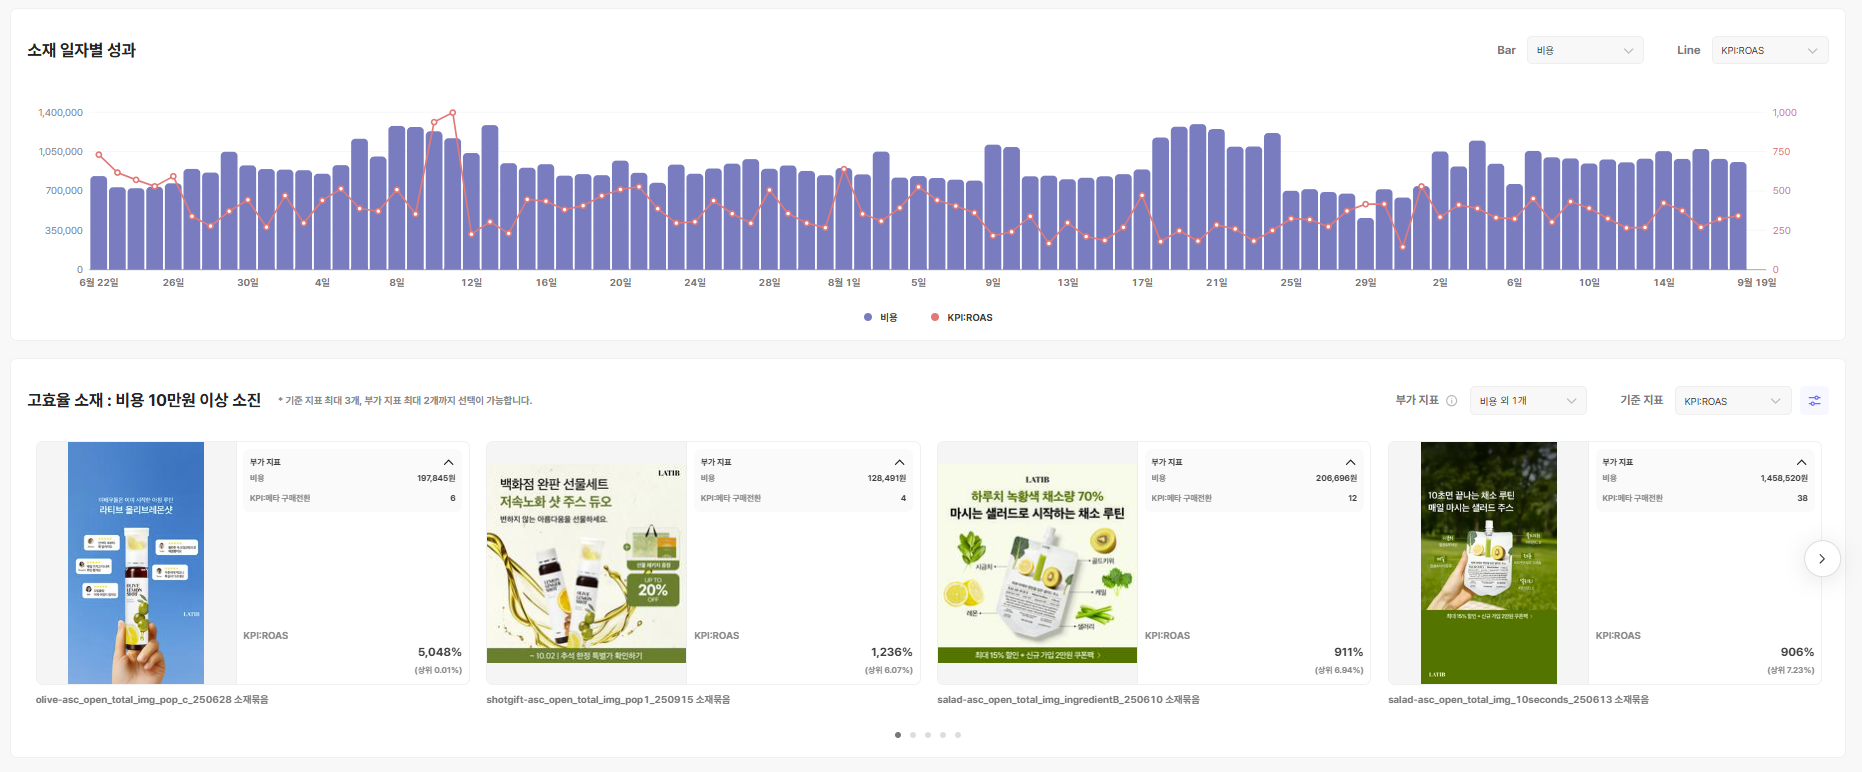
Task: Open the Bar metric dropdown showing 비용
Action: 1584,50
